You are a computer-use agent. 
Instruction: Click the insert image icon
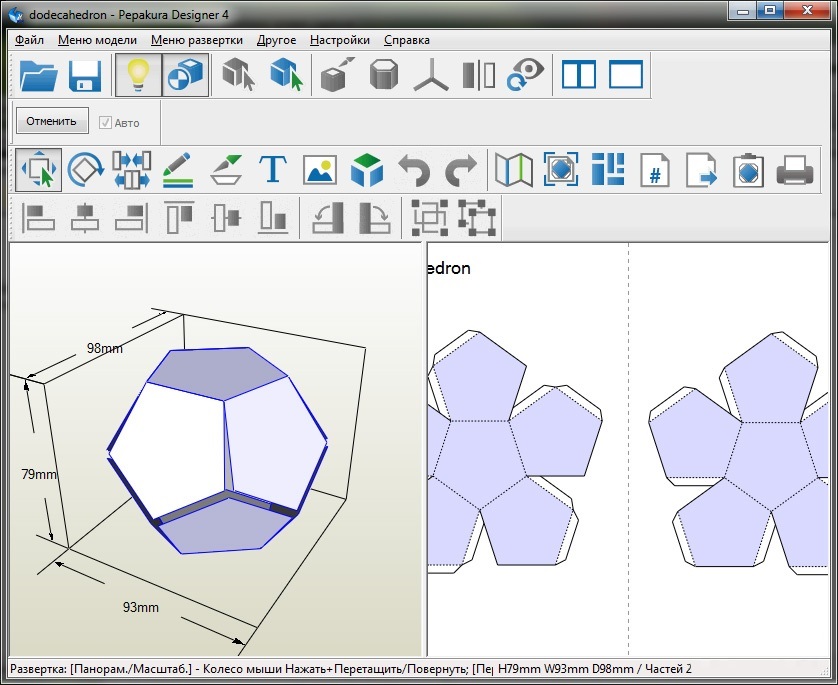click(320, 170)
